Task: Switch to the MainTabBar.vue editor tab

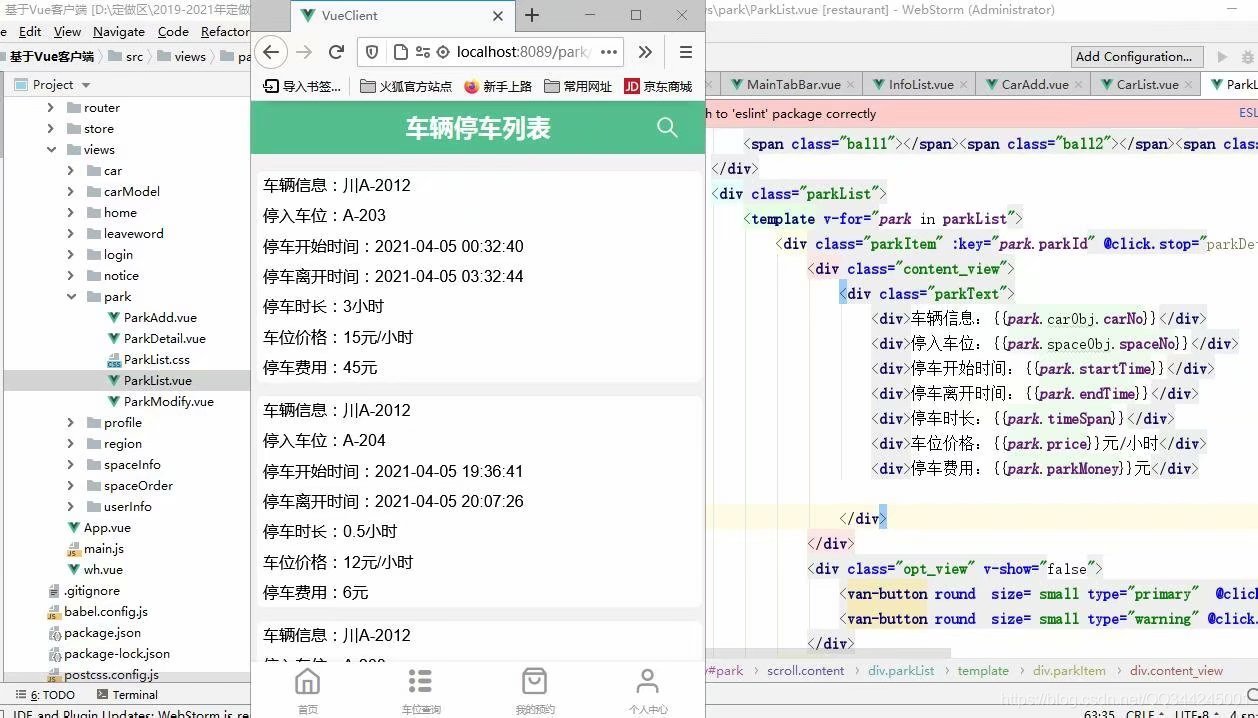Action: click(793, 84)
